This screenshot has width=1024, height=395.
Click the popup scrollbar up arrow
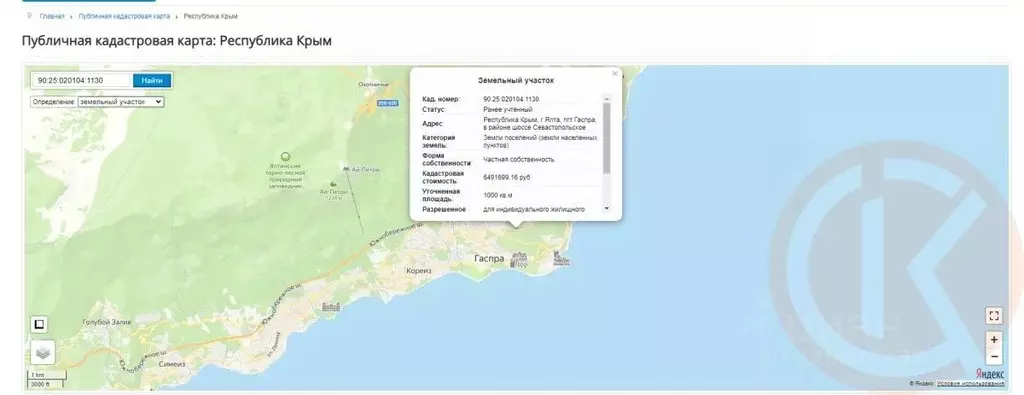click(x=607, y=99)
